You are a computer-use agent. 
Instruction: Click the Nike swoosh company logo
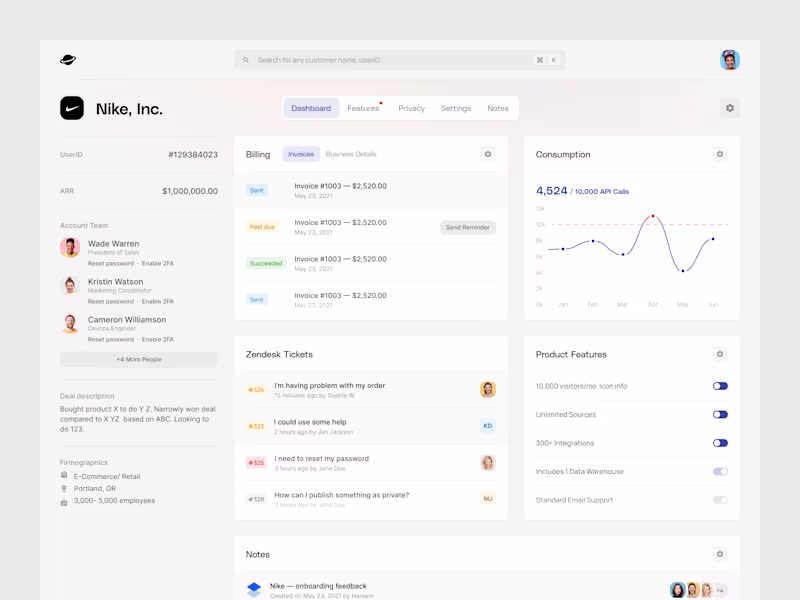[x=72, y=108]
